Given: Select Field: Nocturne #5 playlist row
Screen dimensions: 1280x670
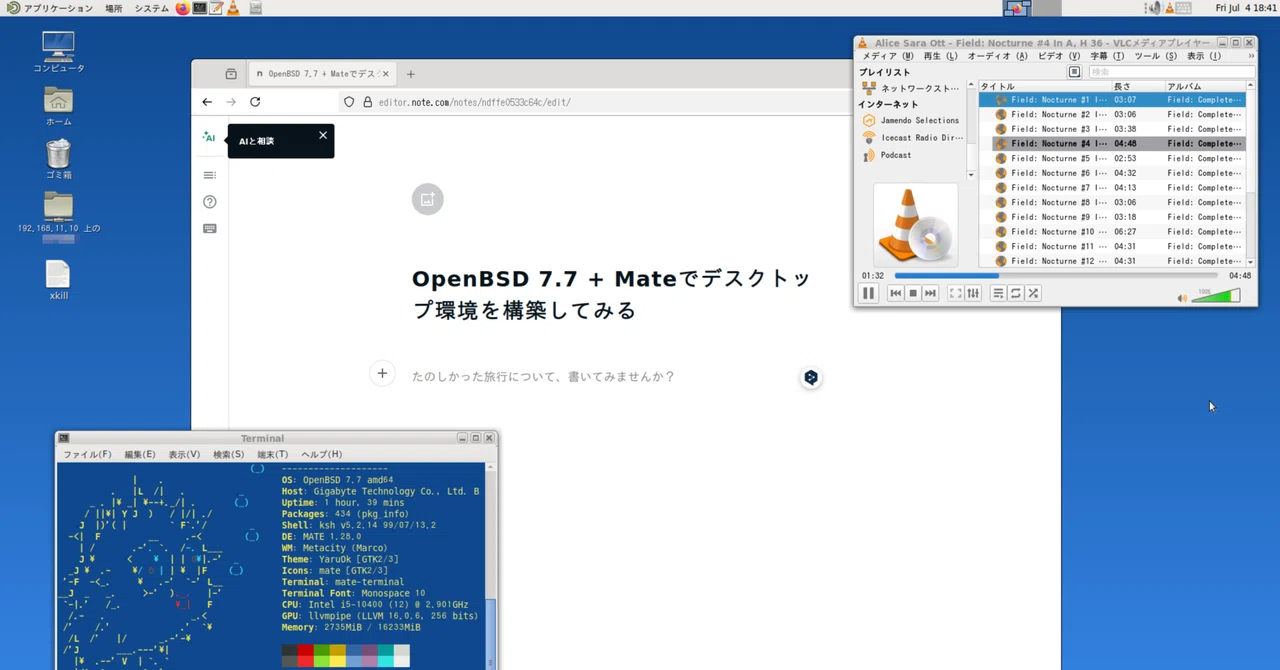Looking at the screenshot, I should [1112, 158].
